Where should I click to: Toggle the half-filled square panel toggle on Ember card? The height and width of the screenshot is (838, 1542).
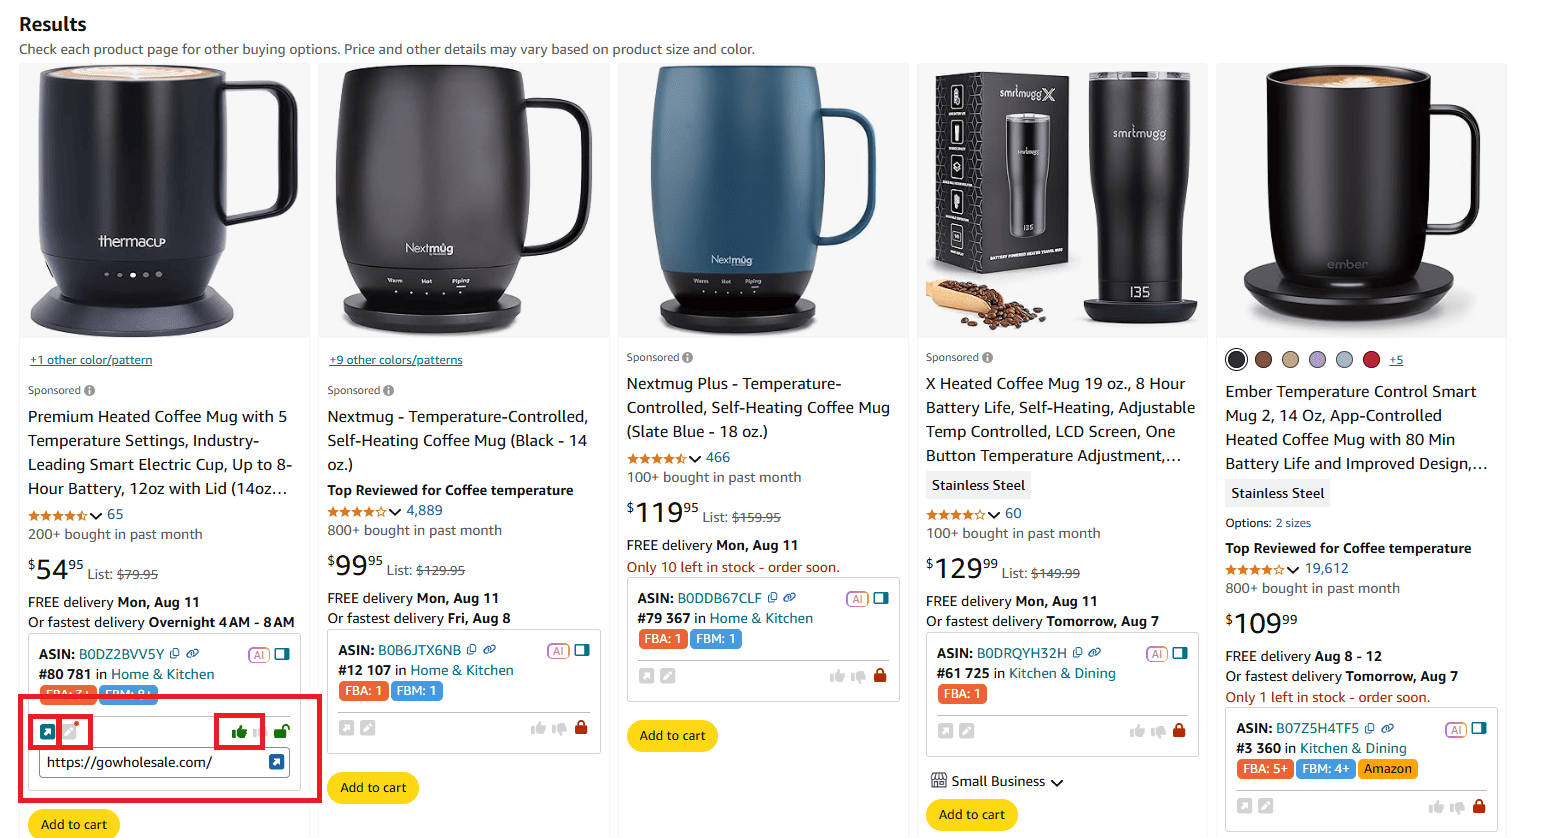click(1480, 729)
